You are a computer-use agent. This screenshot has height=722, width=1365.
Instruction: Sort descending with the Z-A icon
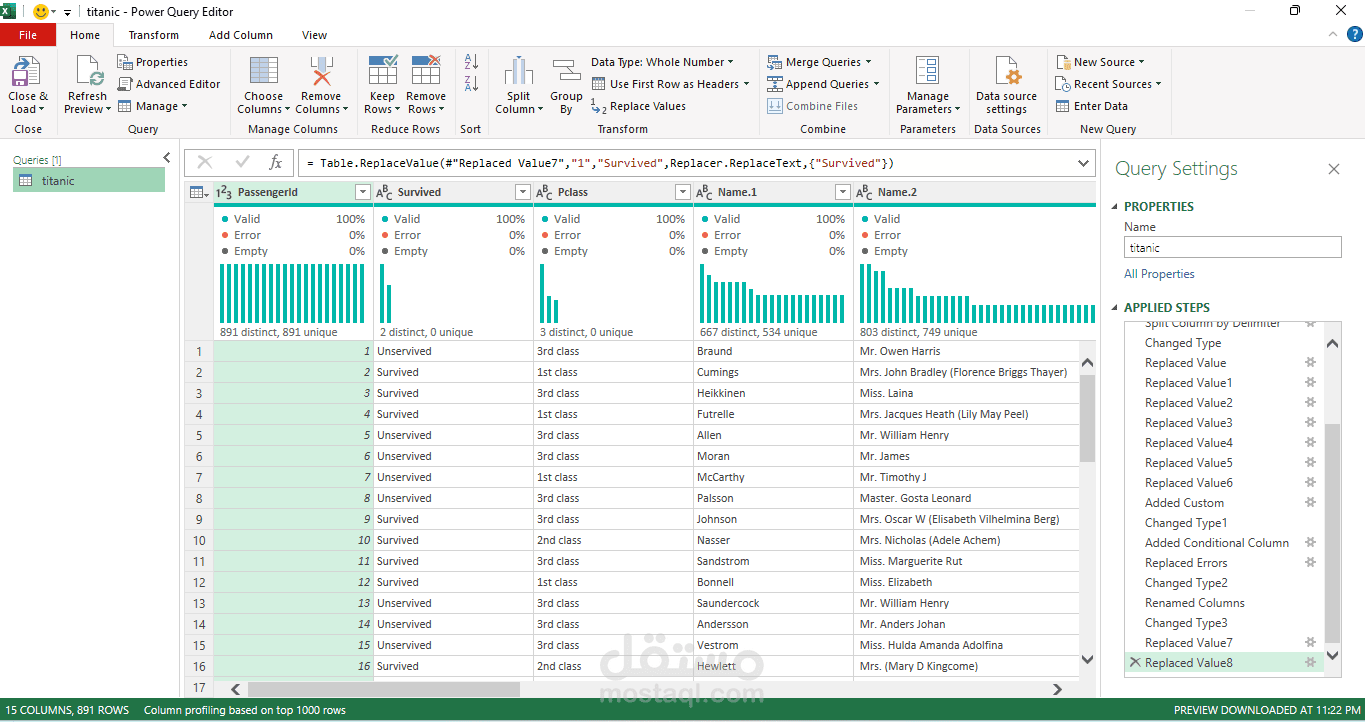click(x=471, y=84)
